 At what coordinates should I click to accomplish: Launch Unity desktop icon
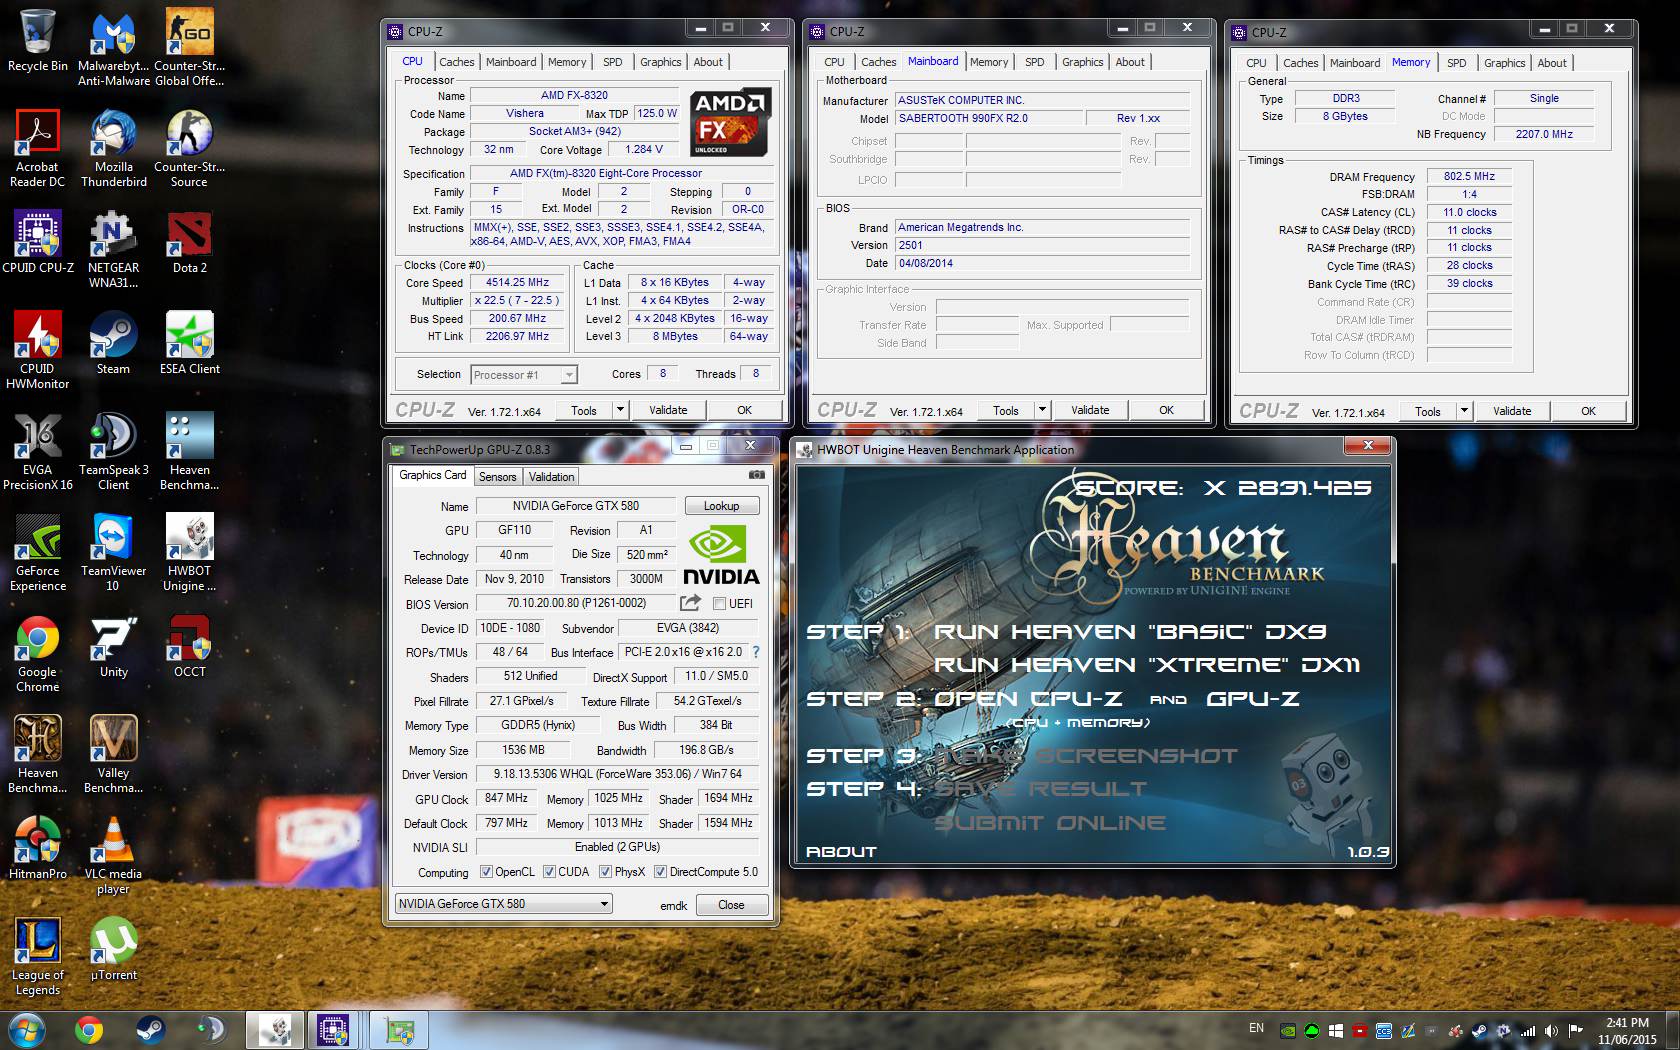point(114,646)
